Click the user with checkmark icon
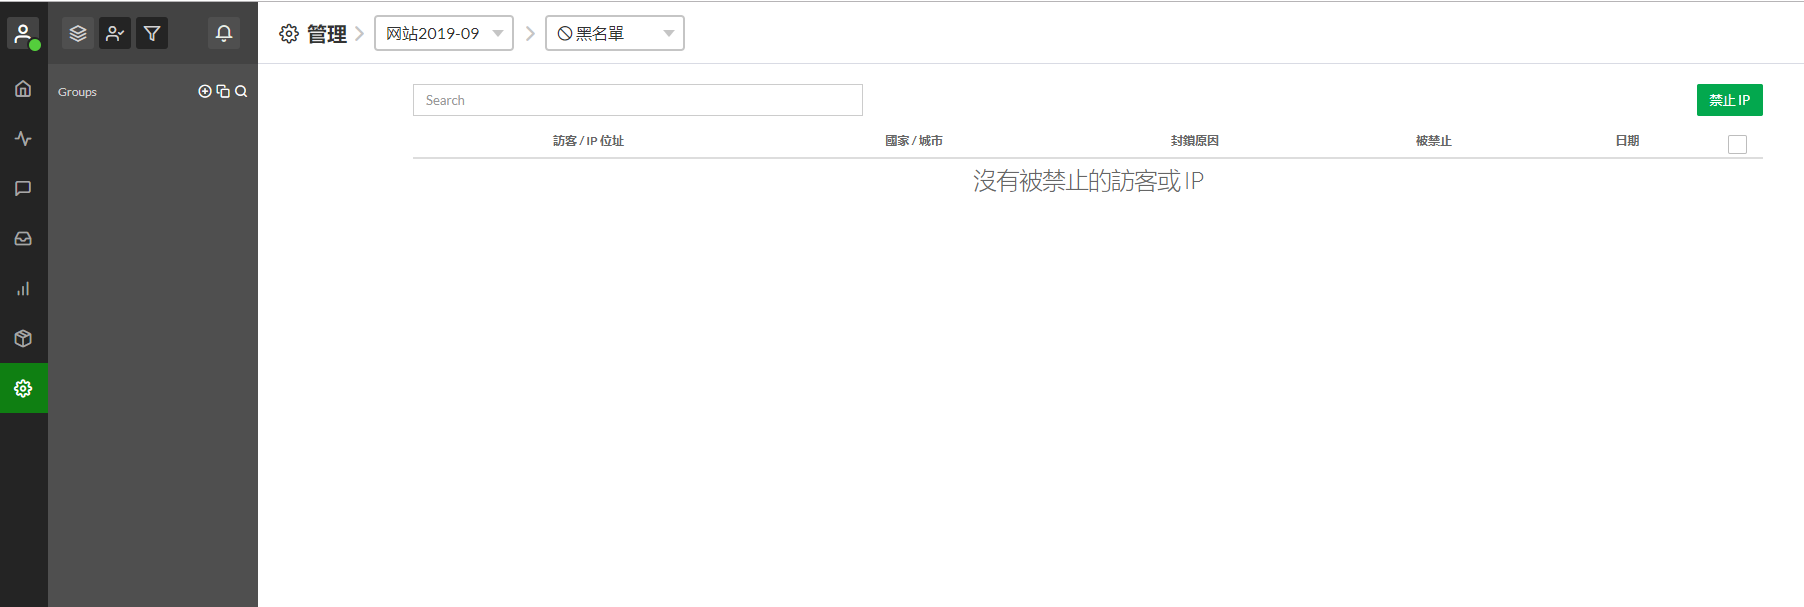This screenshot has height=607, width=1804. click(115, 34)
